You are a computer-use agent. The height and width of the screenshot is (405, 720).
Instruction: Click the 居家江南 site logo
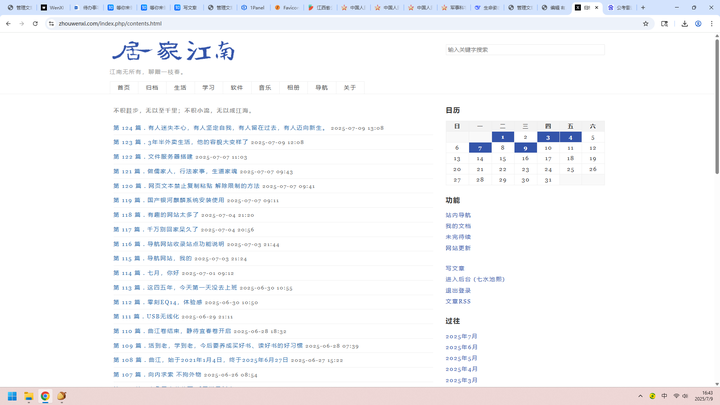coord(174,51)
